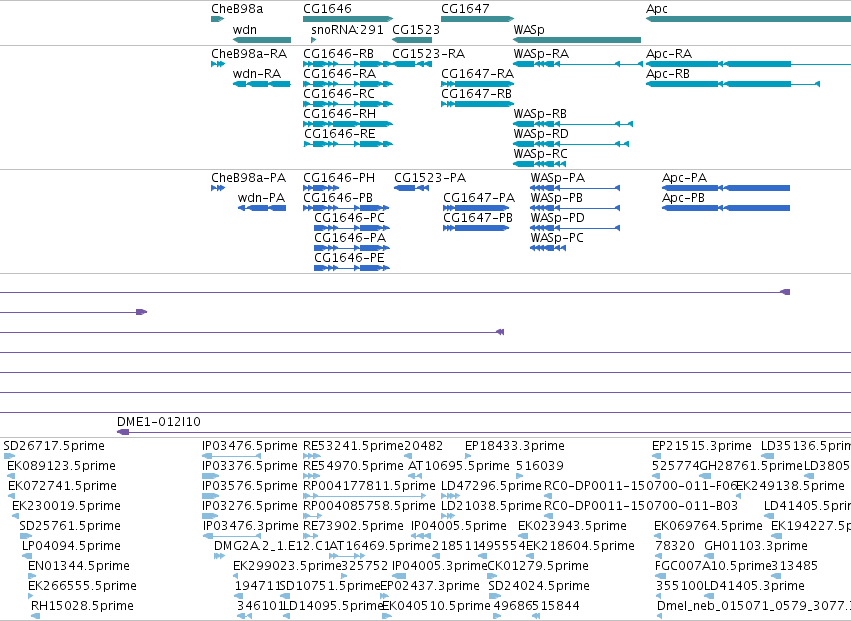Select protein WASp-PB

575,208
